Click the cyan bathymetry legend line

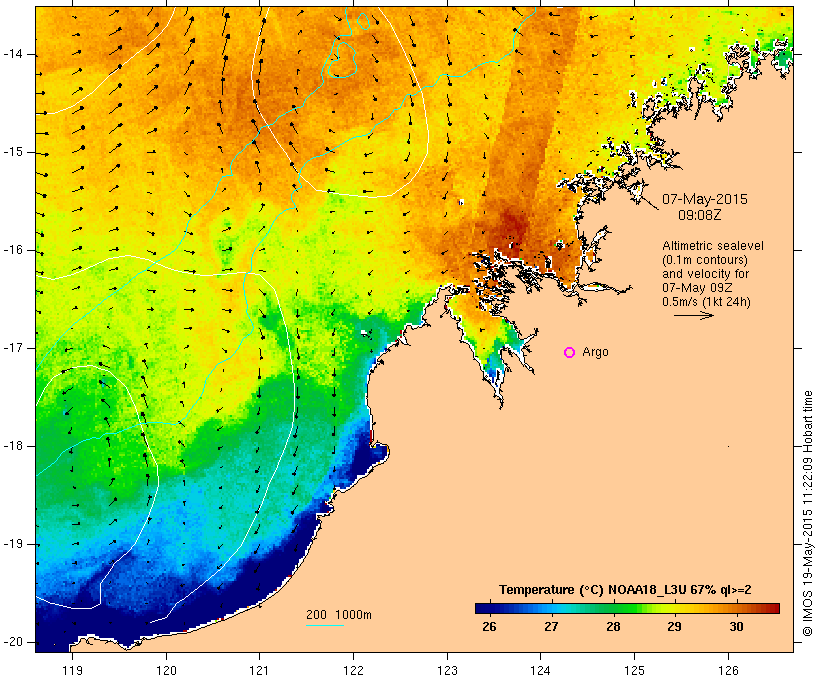click(x=325, y=625)
